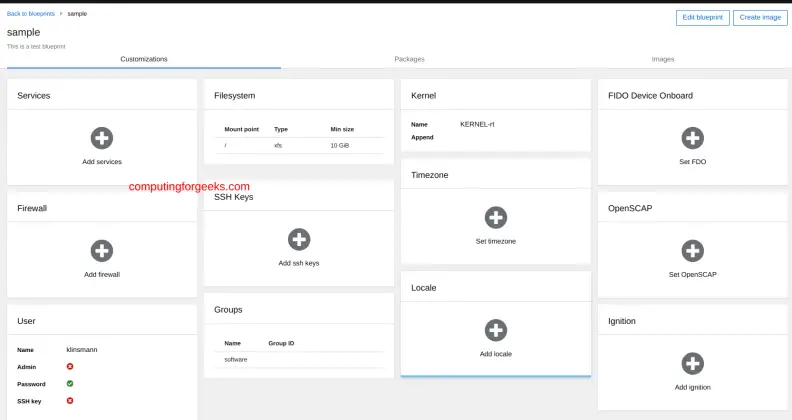Image resolution: width=792 pixels, height=420 pixels.
Task: Click the red Admin status icon
Action: click(70, 367)
